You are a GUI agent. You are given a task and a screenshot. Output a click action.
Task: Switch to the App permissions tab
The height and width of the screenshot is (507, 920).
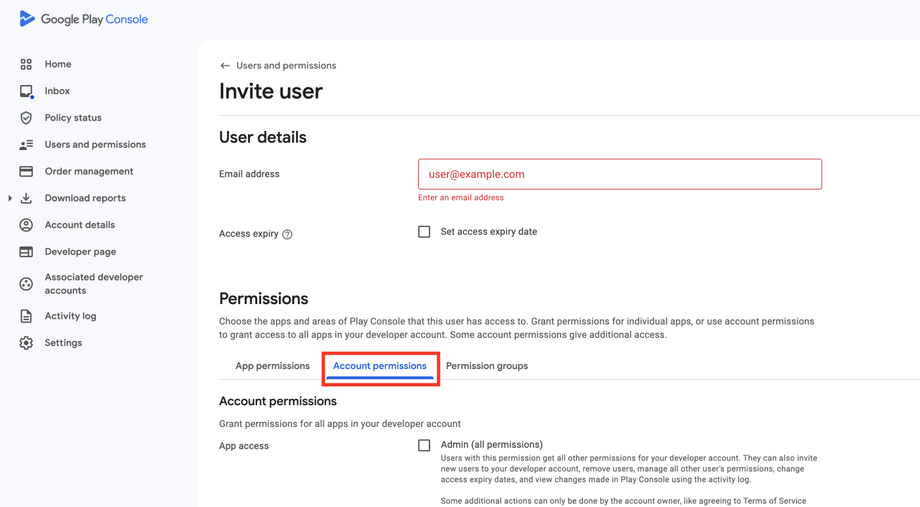pyautogui.click(x=272, y=366)
